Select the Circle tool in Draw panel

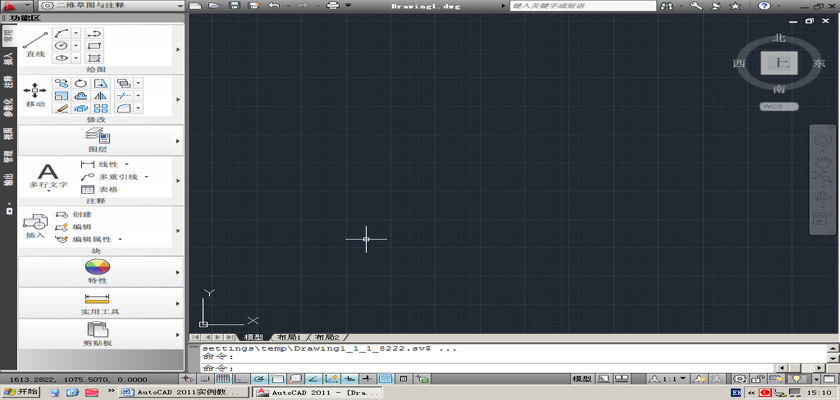(61, 46)
